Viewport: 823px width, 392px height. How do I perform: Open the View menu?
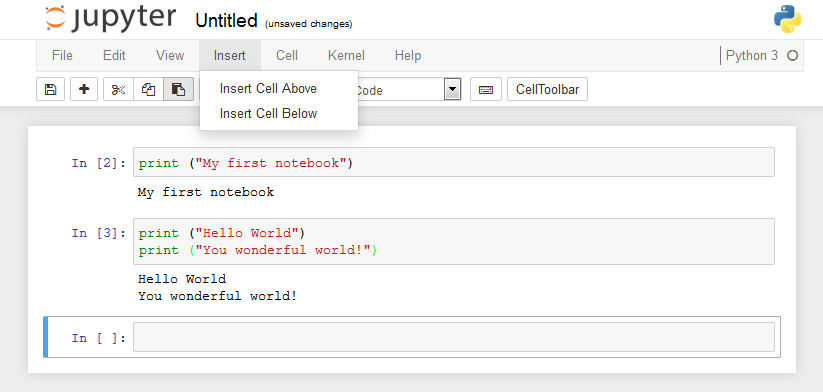coord(170,56)
